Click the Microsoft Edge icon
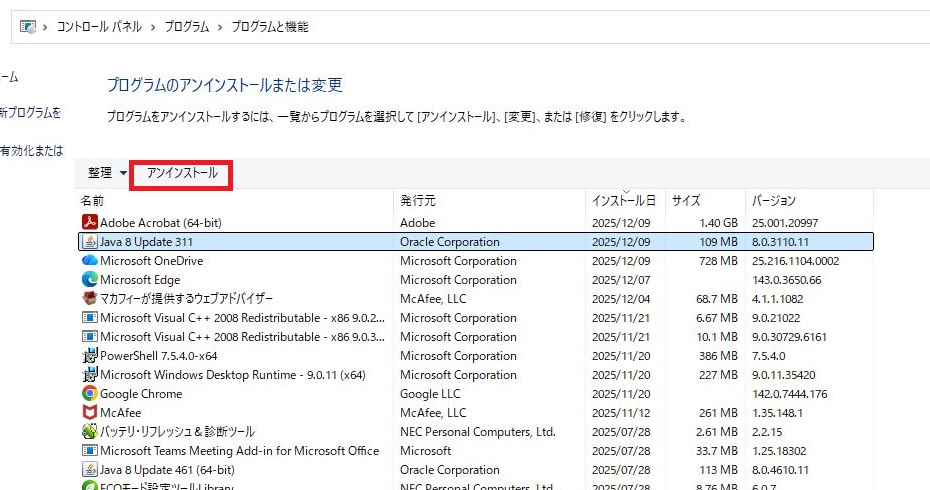This screenshot has width=930, height=490. [89, 280]
